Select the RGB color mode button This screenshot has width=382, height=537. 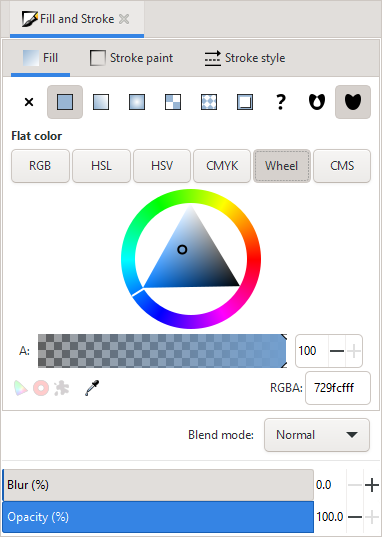point(40,166)
